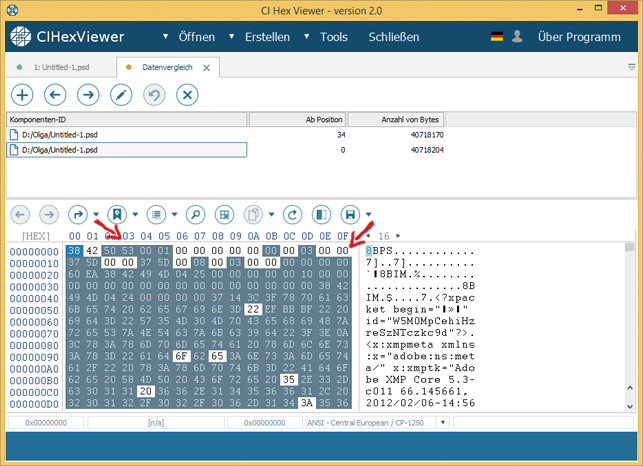The image size is (643, 466).
Task: Click the refresh reload icon
Action: tap(292, 214)
